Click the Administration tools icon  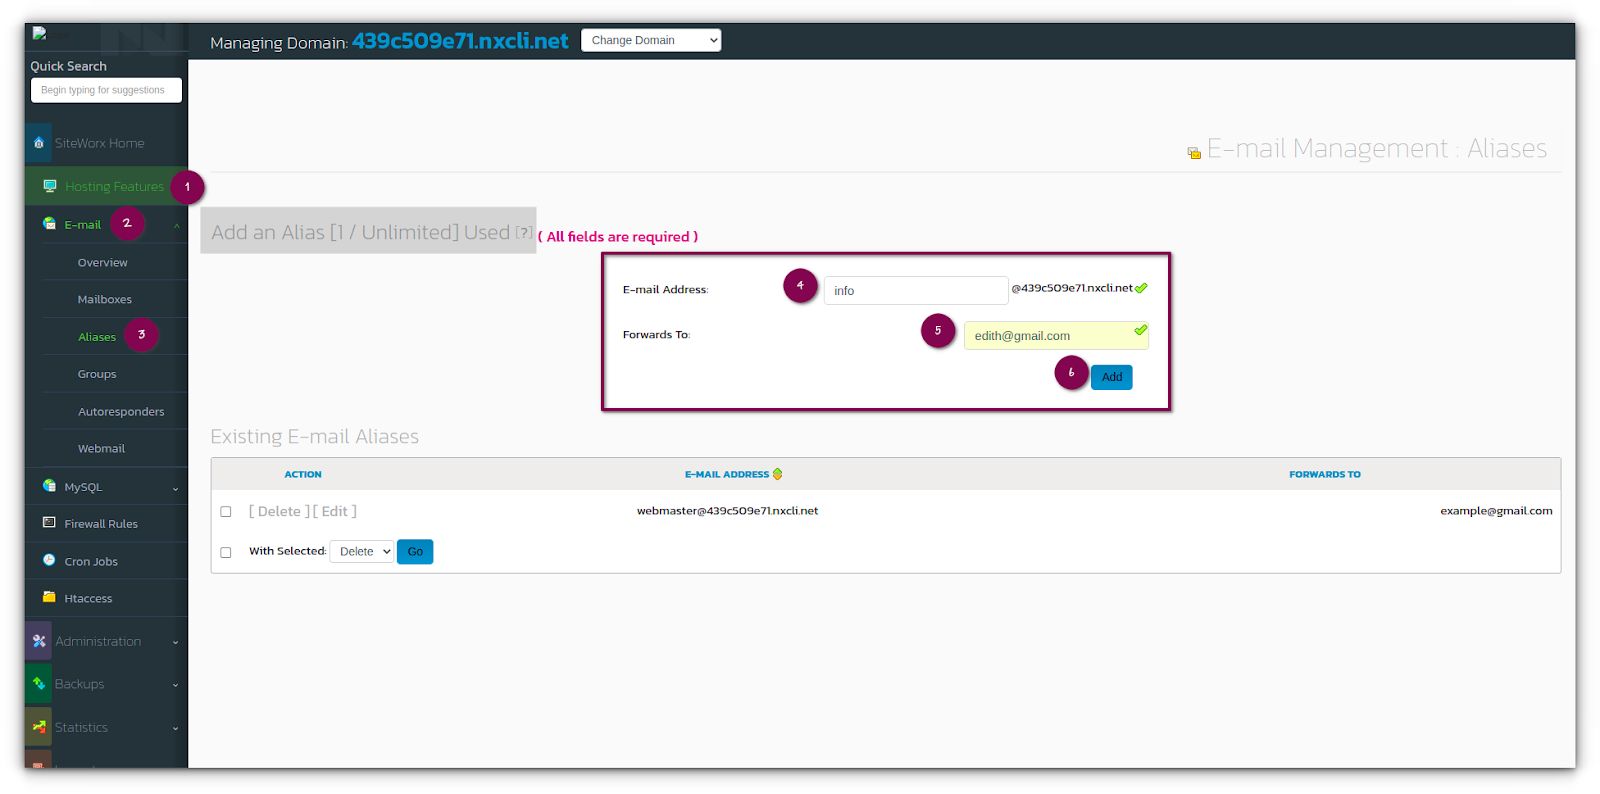(x=39, y=641)
